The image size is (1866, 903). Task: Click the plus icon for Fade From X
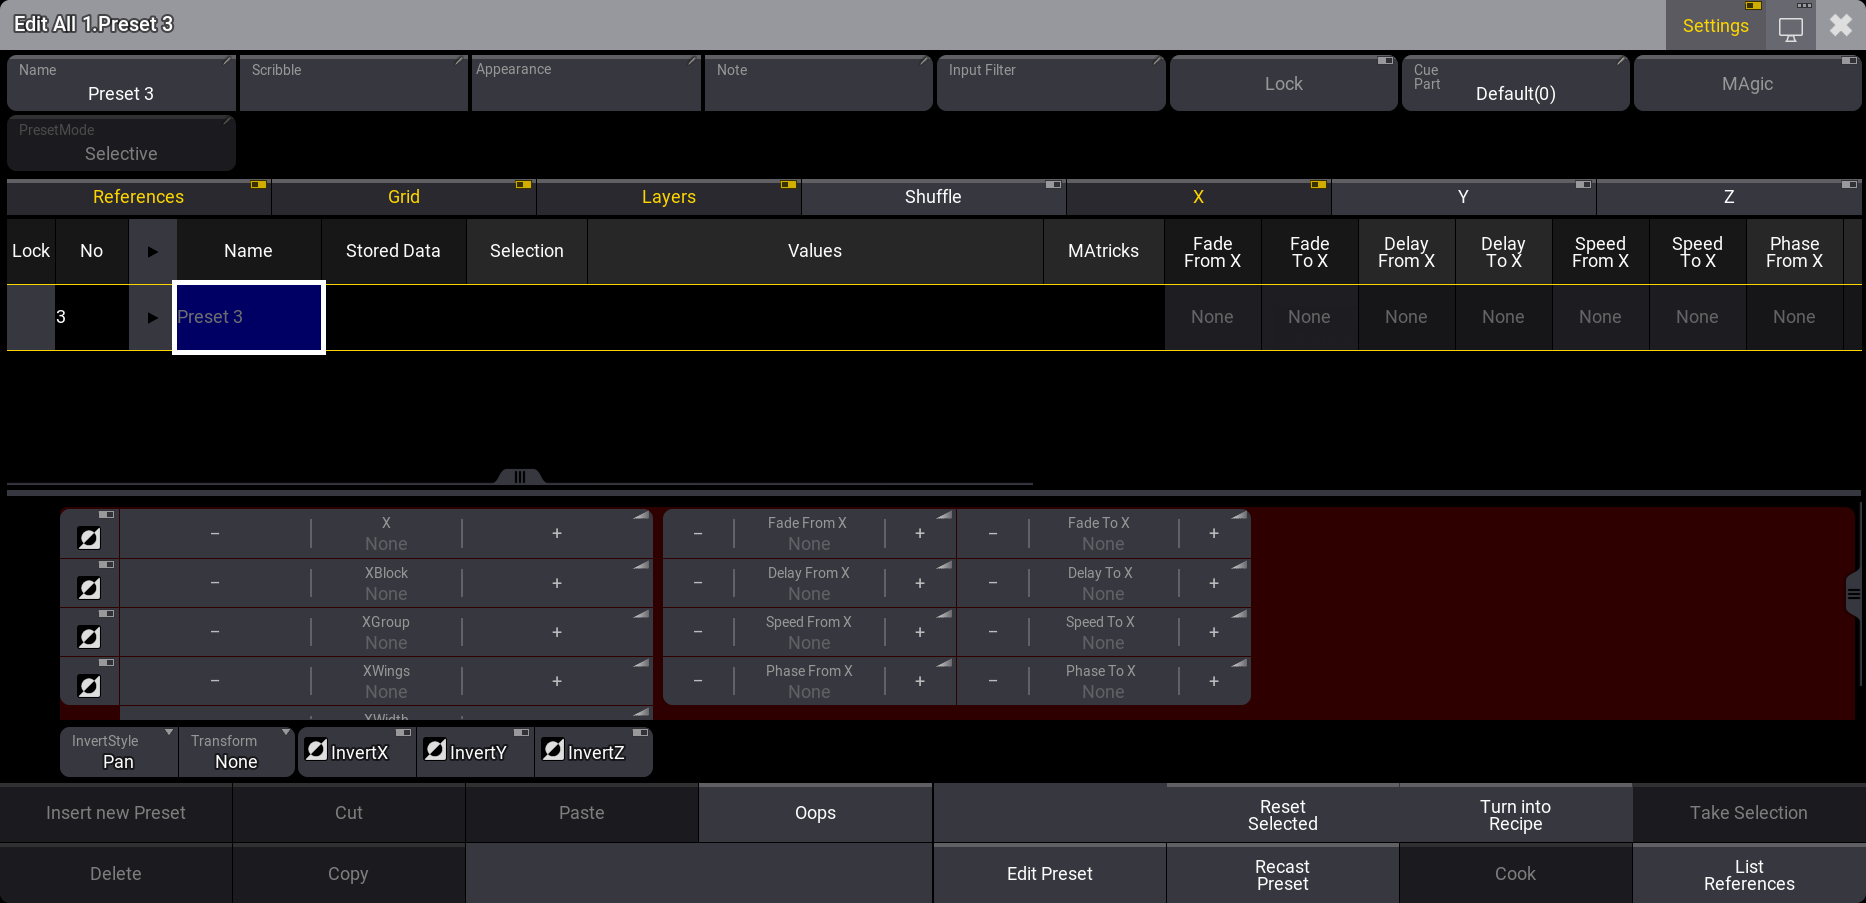[x=919, y=534]
